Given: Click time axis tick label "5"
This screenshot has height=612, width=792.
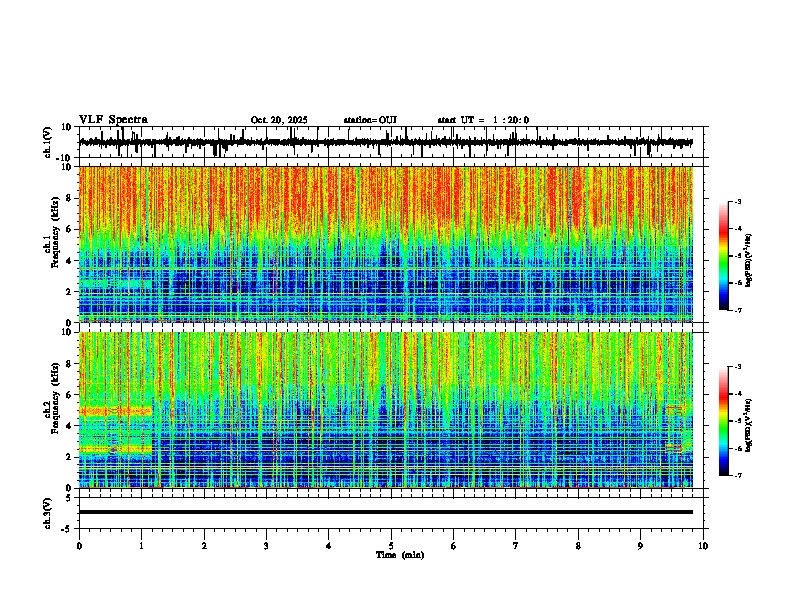Looking at the screenshot, I should point(391,546).
